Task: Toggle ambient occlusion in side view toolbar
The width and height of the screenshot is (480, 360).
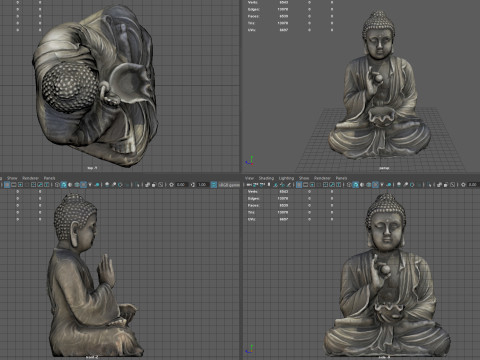Action: point(107,185)
